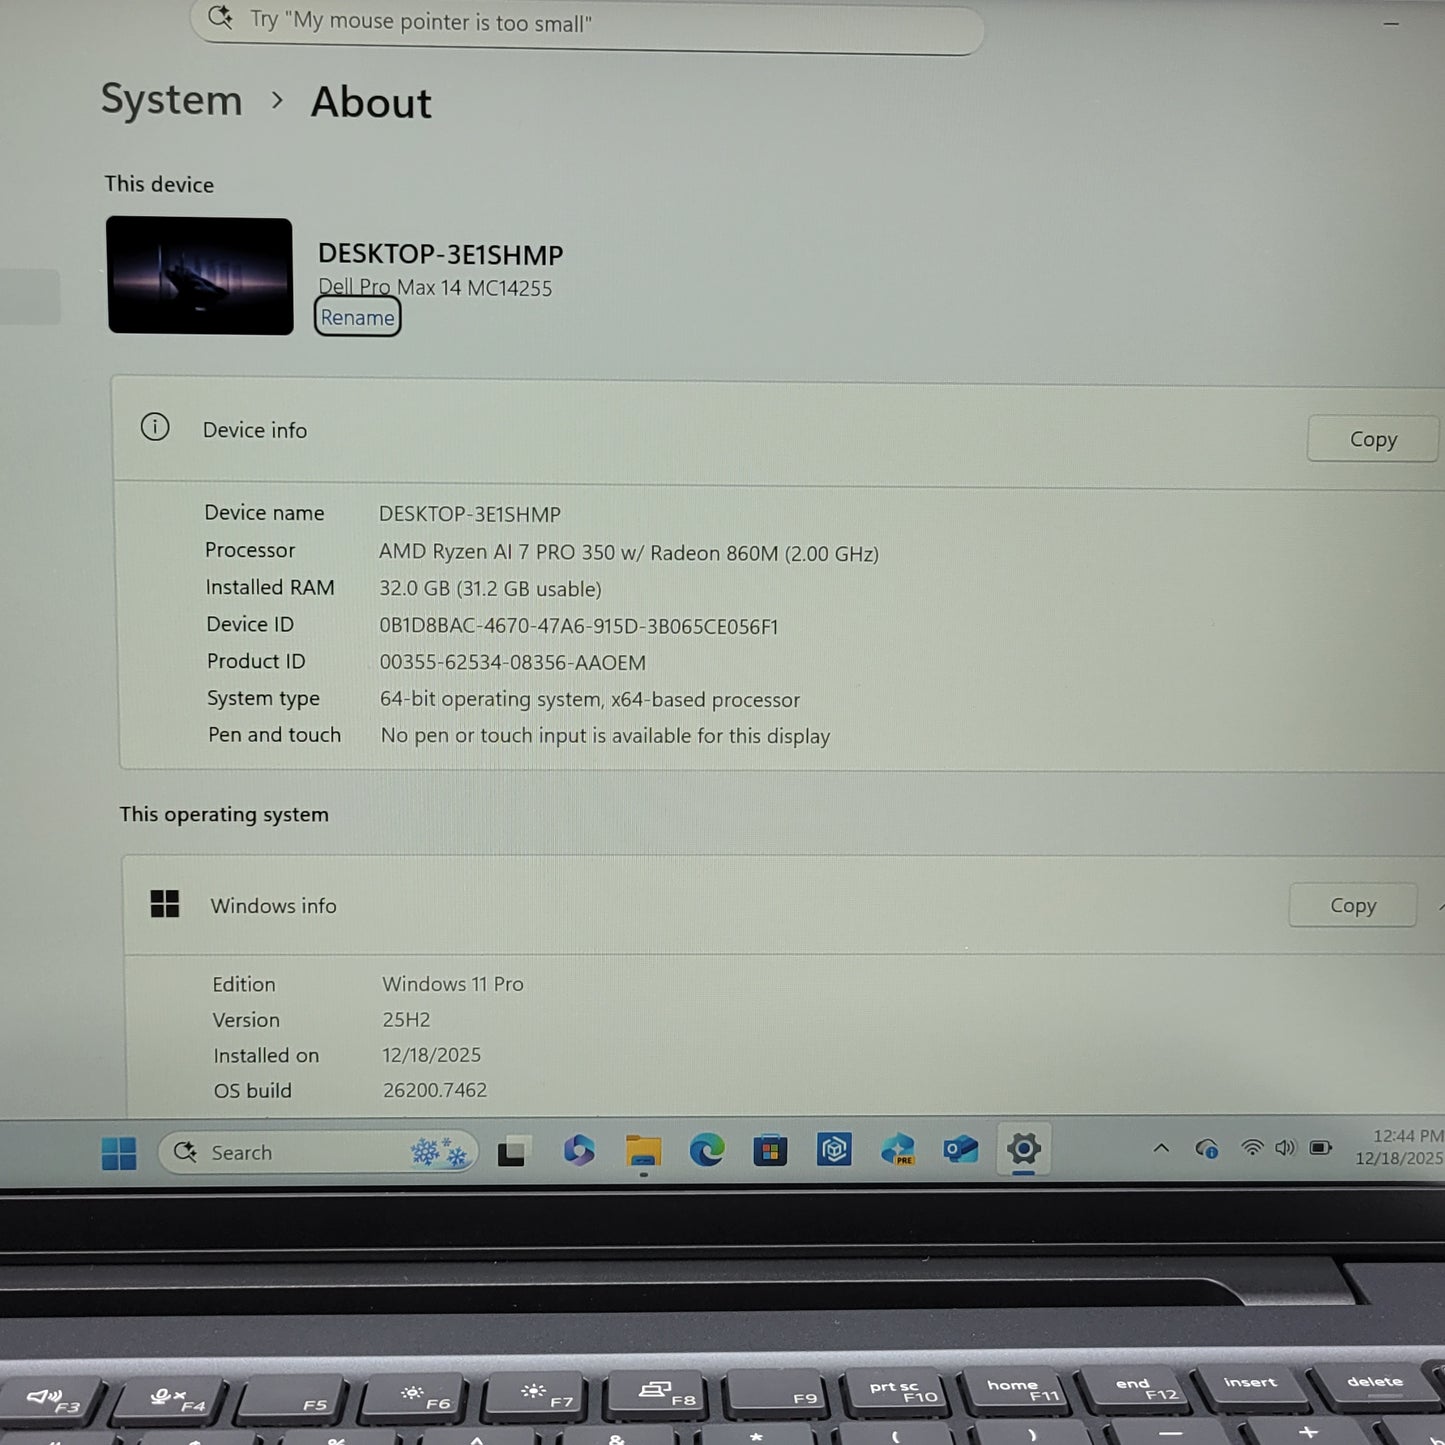Click the battery icon in the system tray
The width and height of the screenshot is (1445, 1445).
coord(1321,1148)
